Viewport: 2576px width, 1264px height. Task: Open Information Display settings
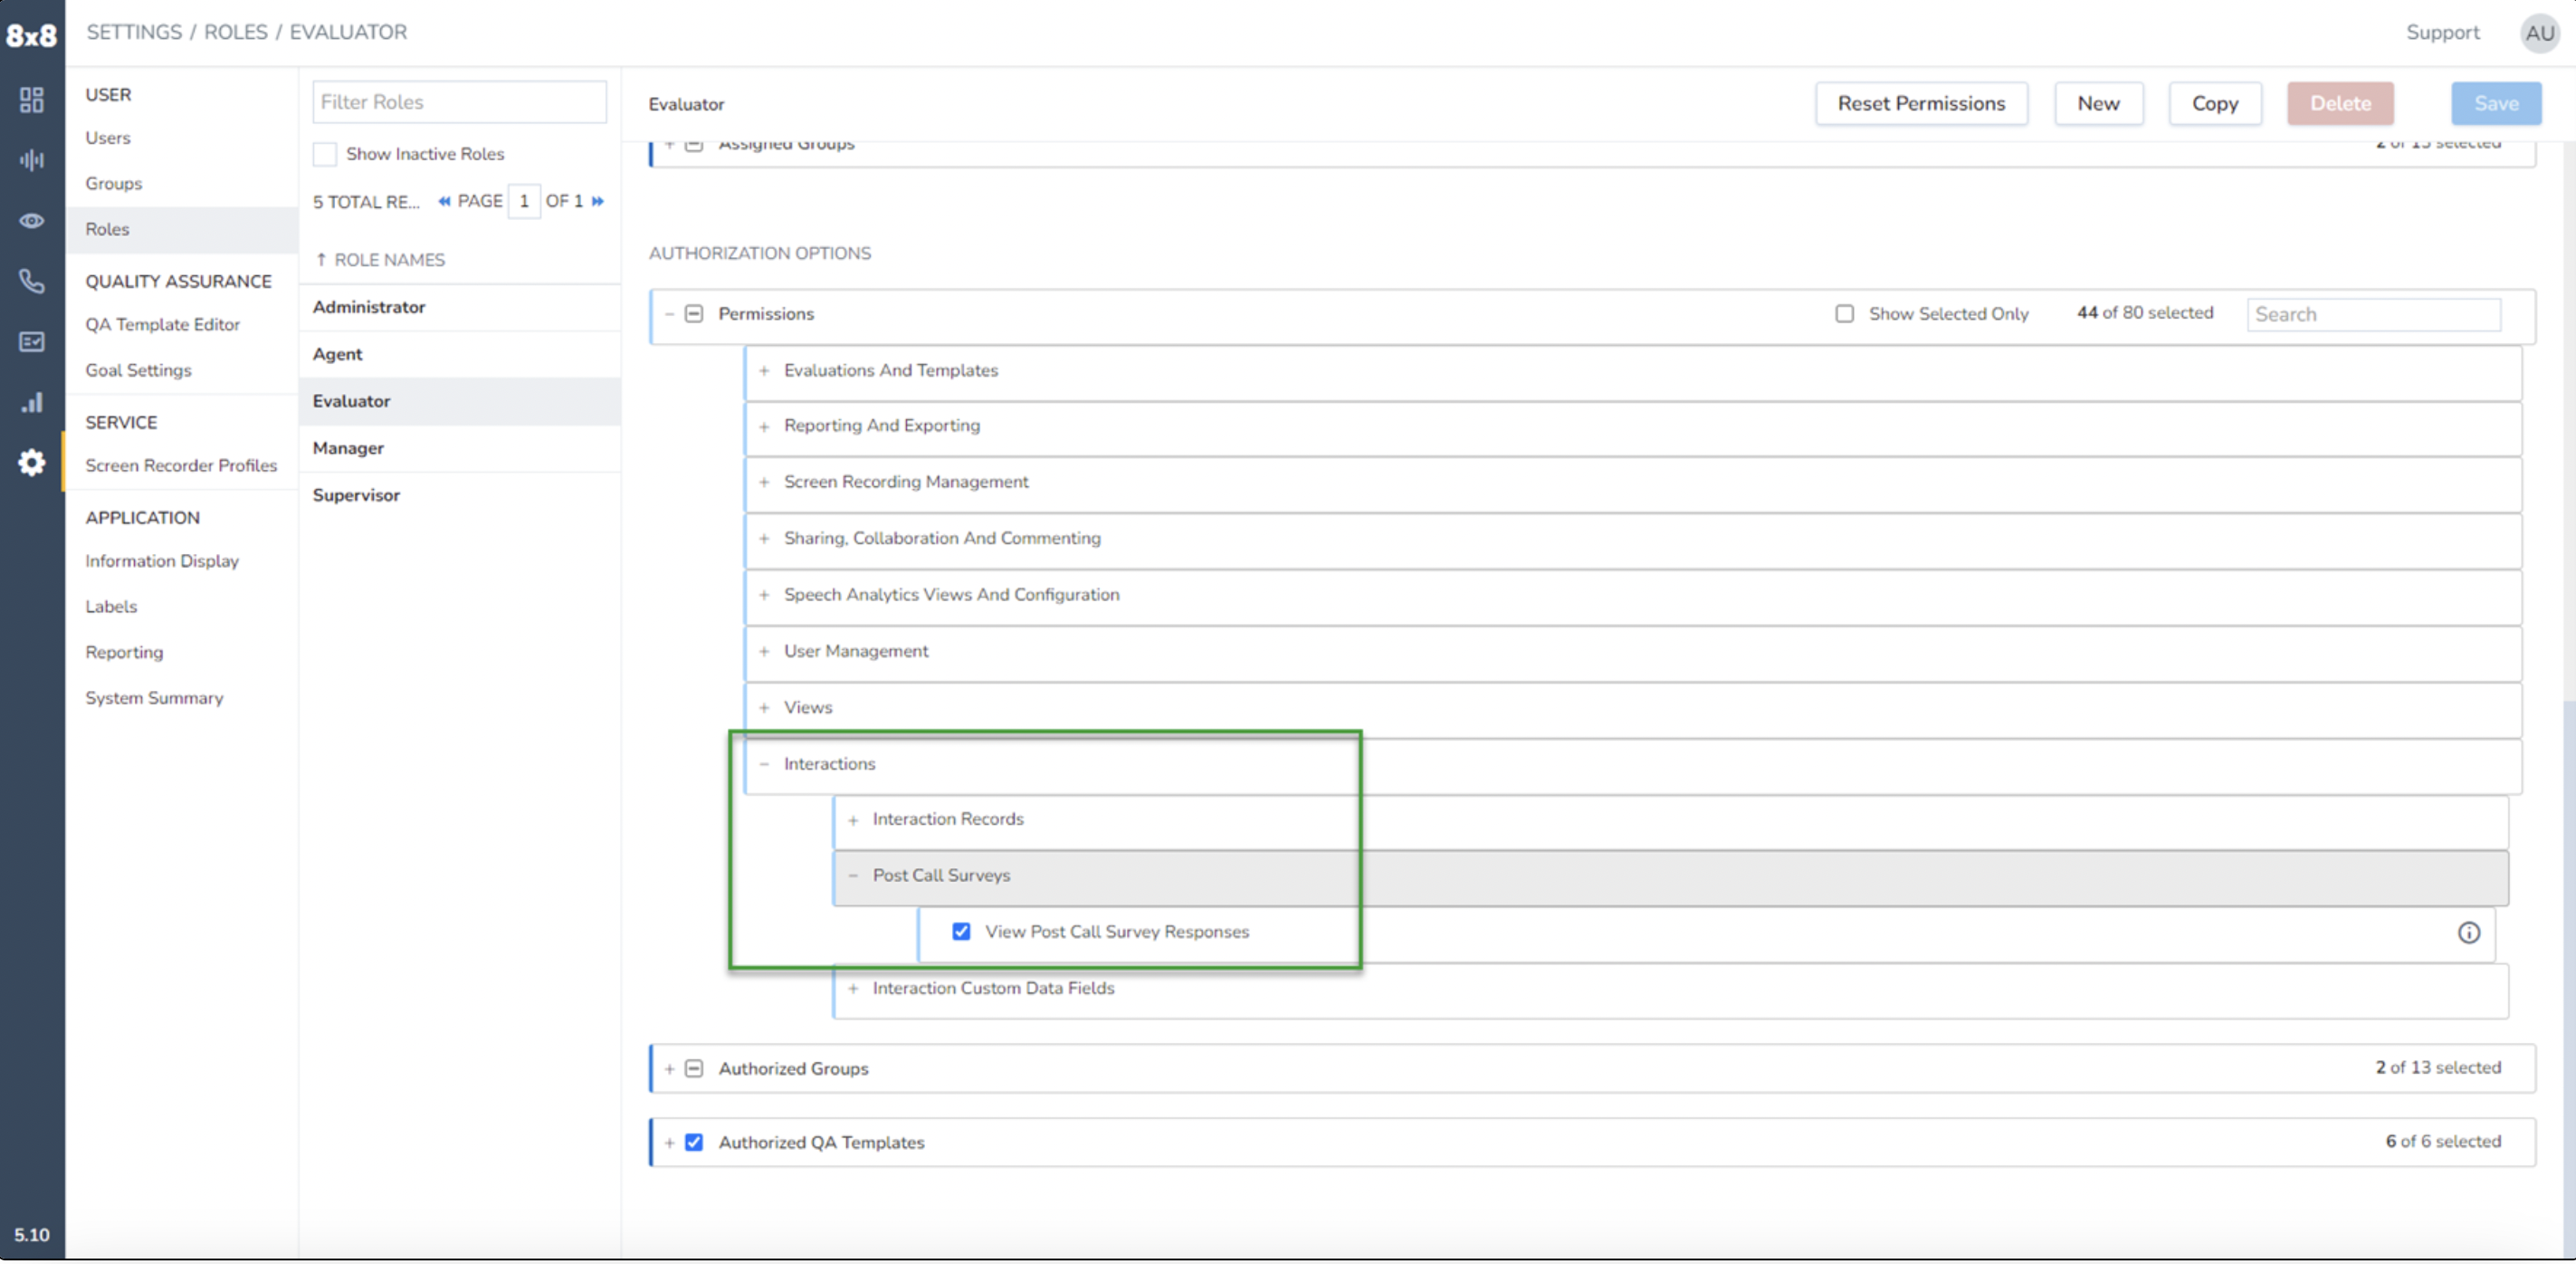(x=162, y=561)
